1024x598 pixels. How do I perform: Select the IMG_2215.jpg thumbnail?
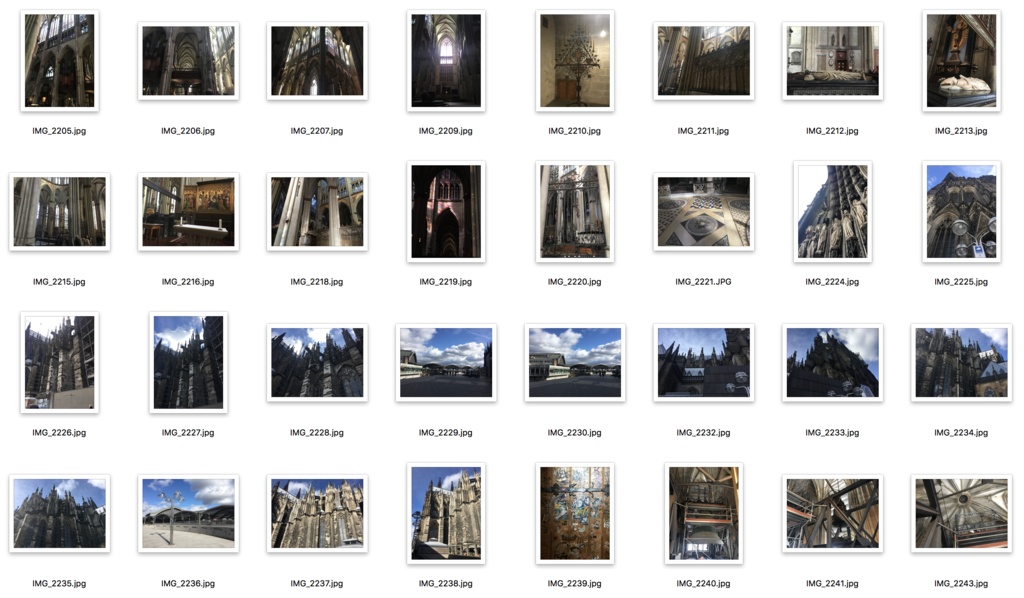pos(59,212)
